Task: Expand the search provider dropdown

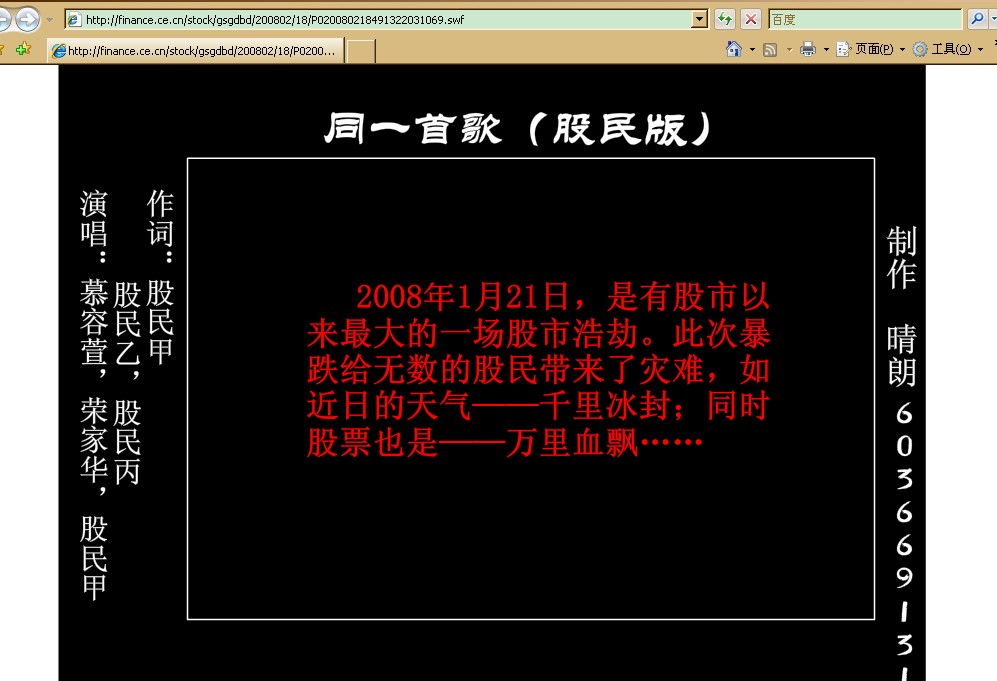Action: [x=992, y=18]
